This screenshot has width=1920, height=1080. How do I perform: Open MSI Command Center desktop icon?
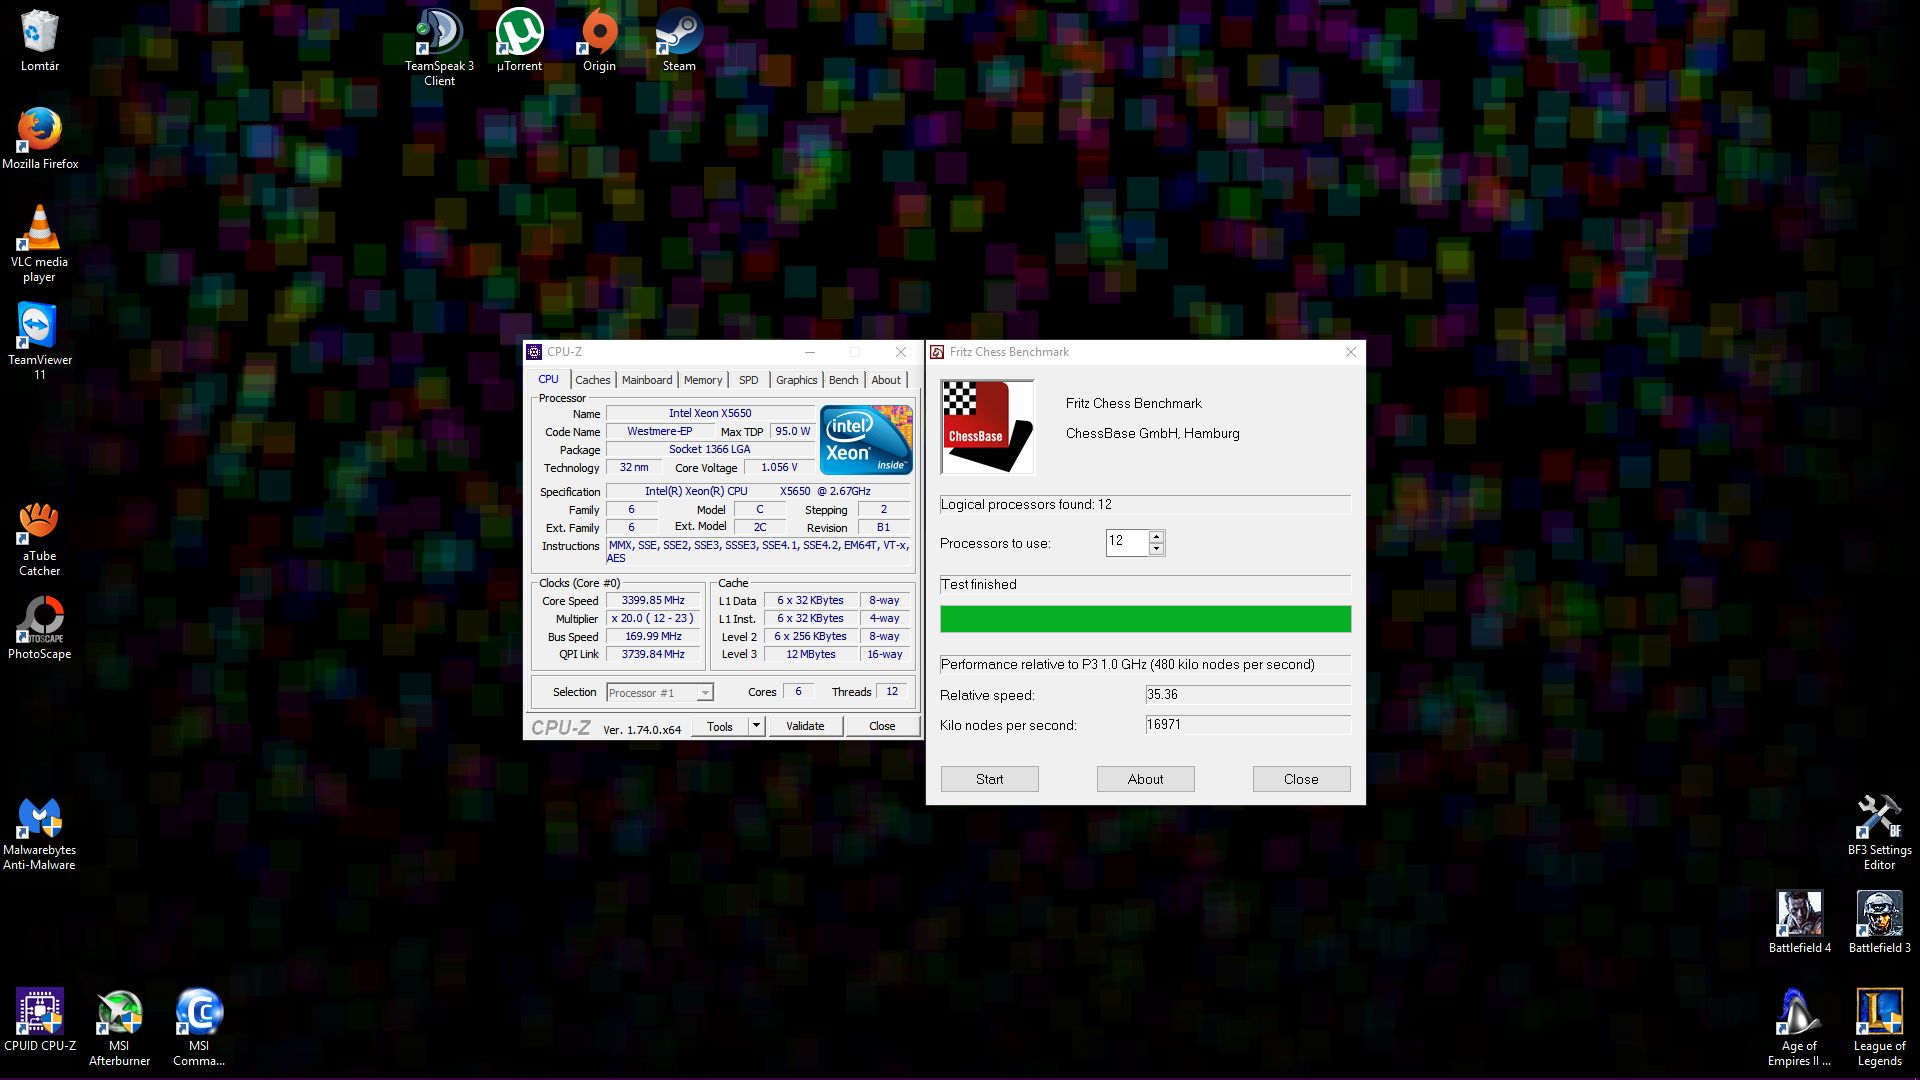tap(199, 1028)
